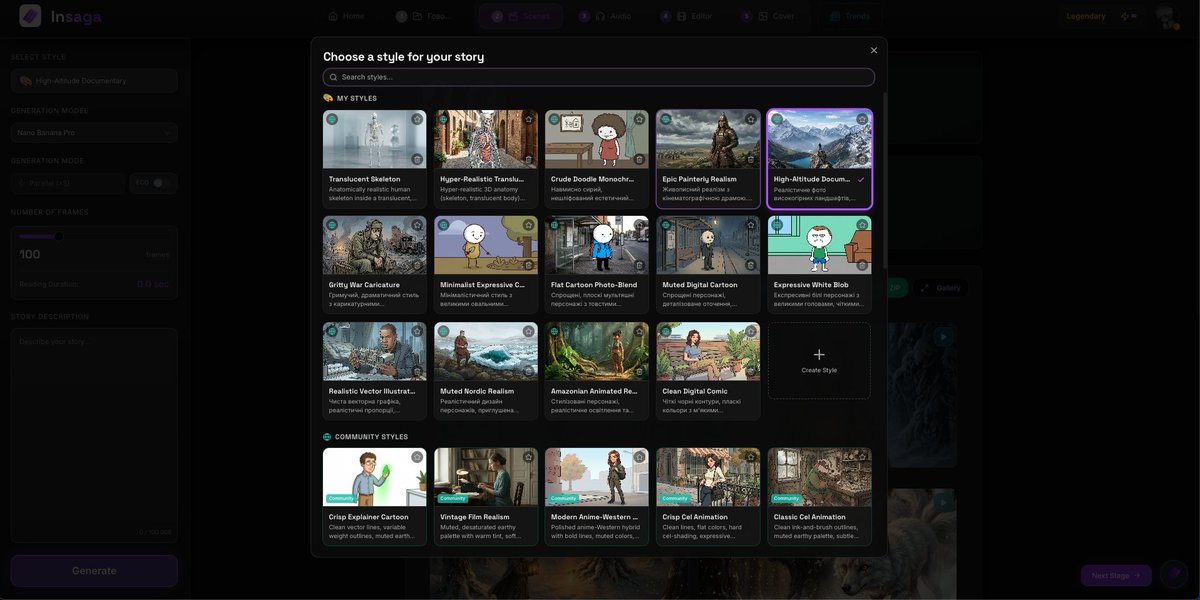
Task: Switch to the Audio tab
Action: click(606, 16)
